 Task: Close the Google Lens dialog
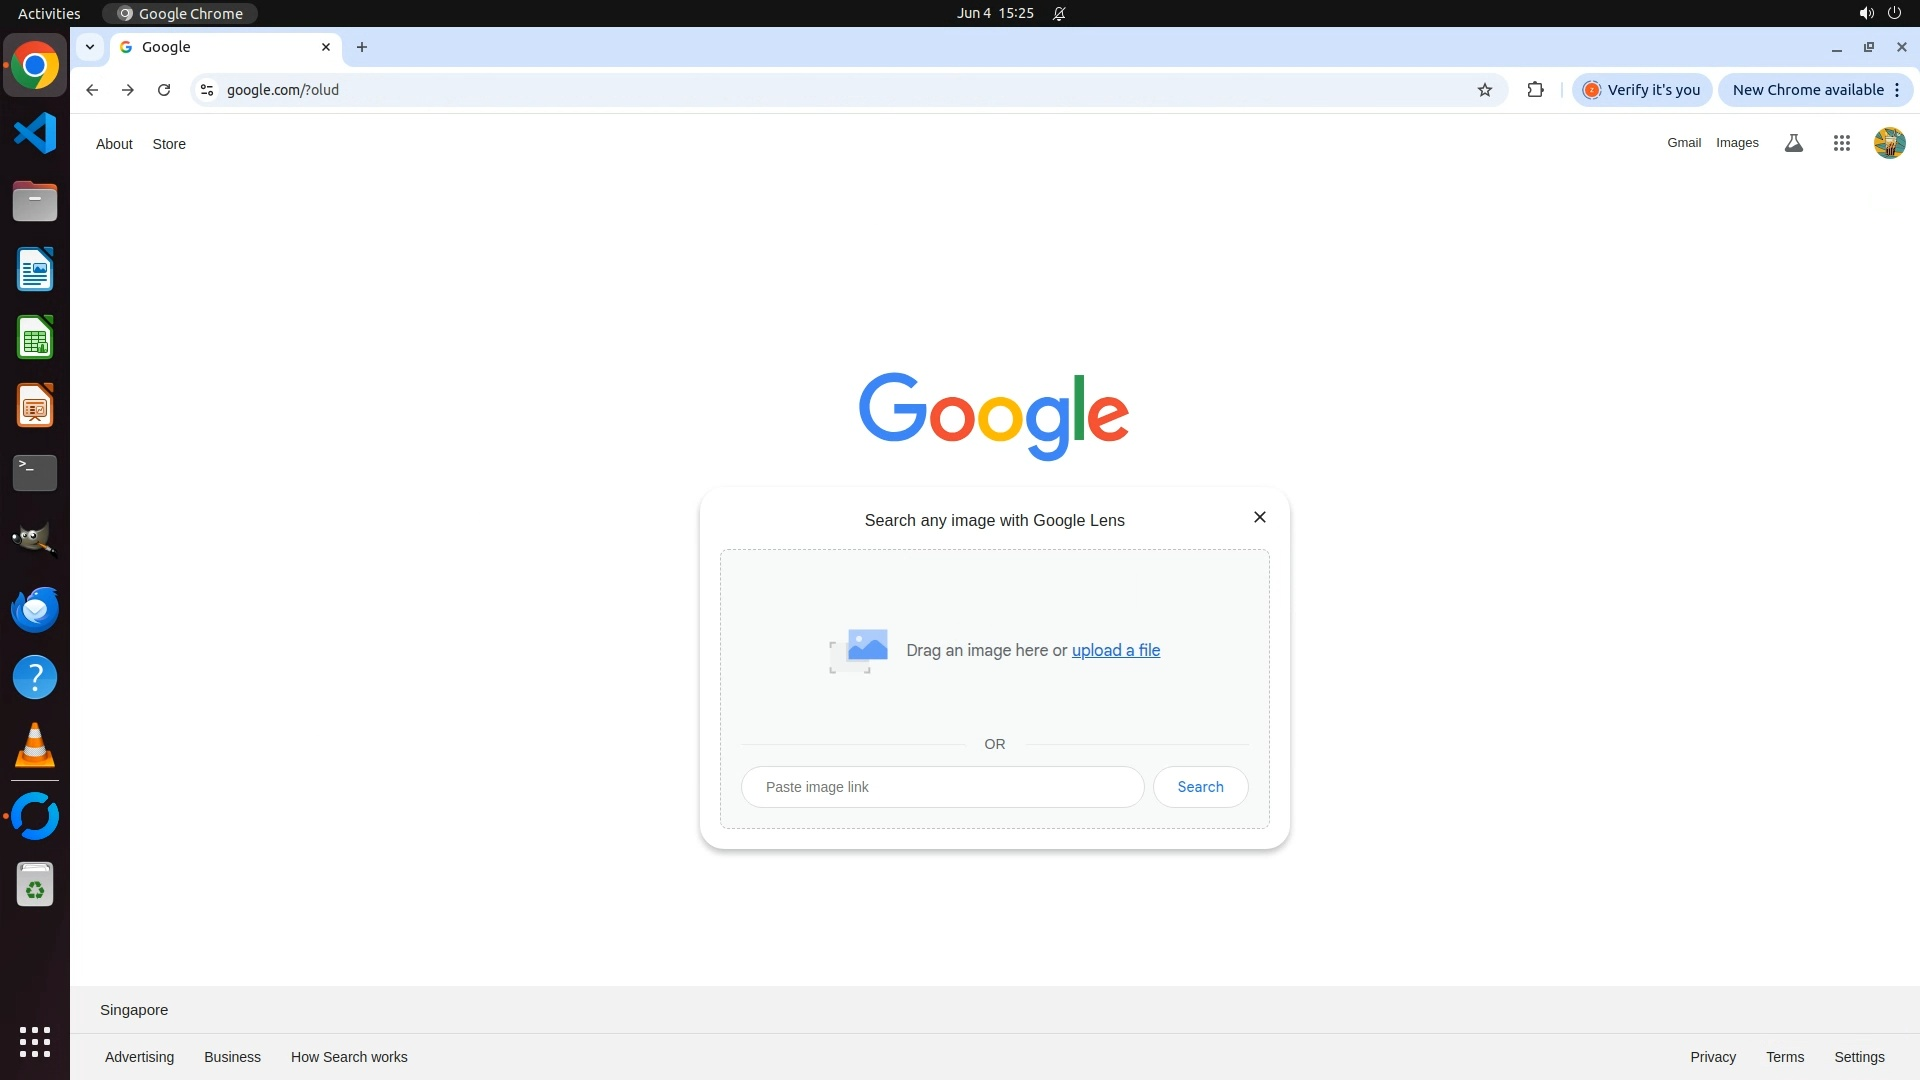tap(1259, 517)
